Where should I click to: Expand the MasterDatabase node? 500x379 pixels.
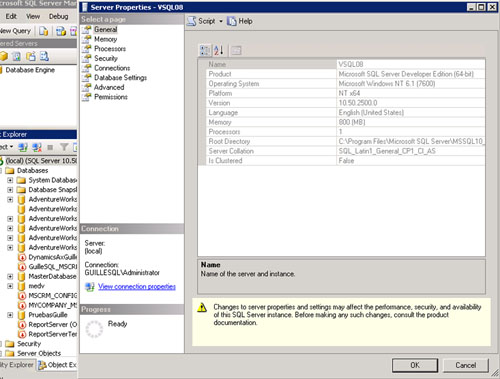[x=10, y=277]
